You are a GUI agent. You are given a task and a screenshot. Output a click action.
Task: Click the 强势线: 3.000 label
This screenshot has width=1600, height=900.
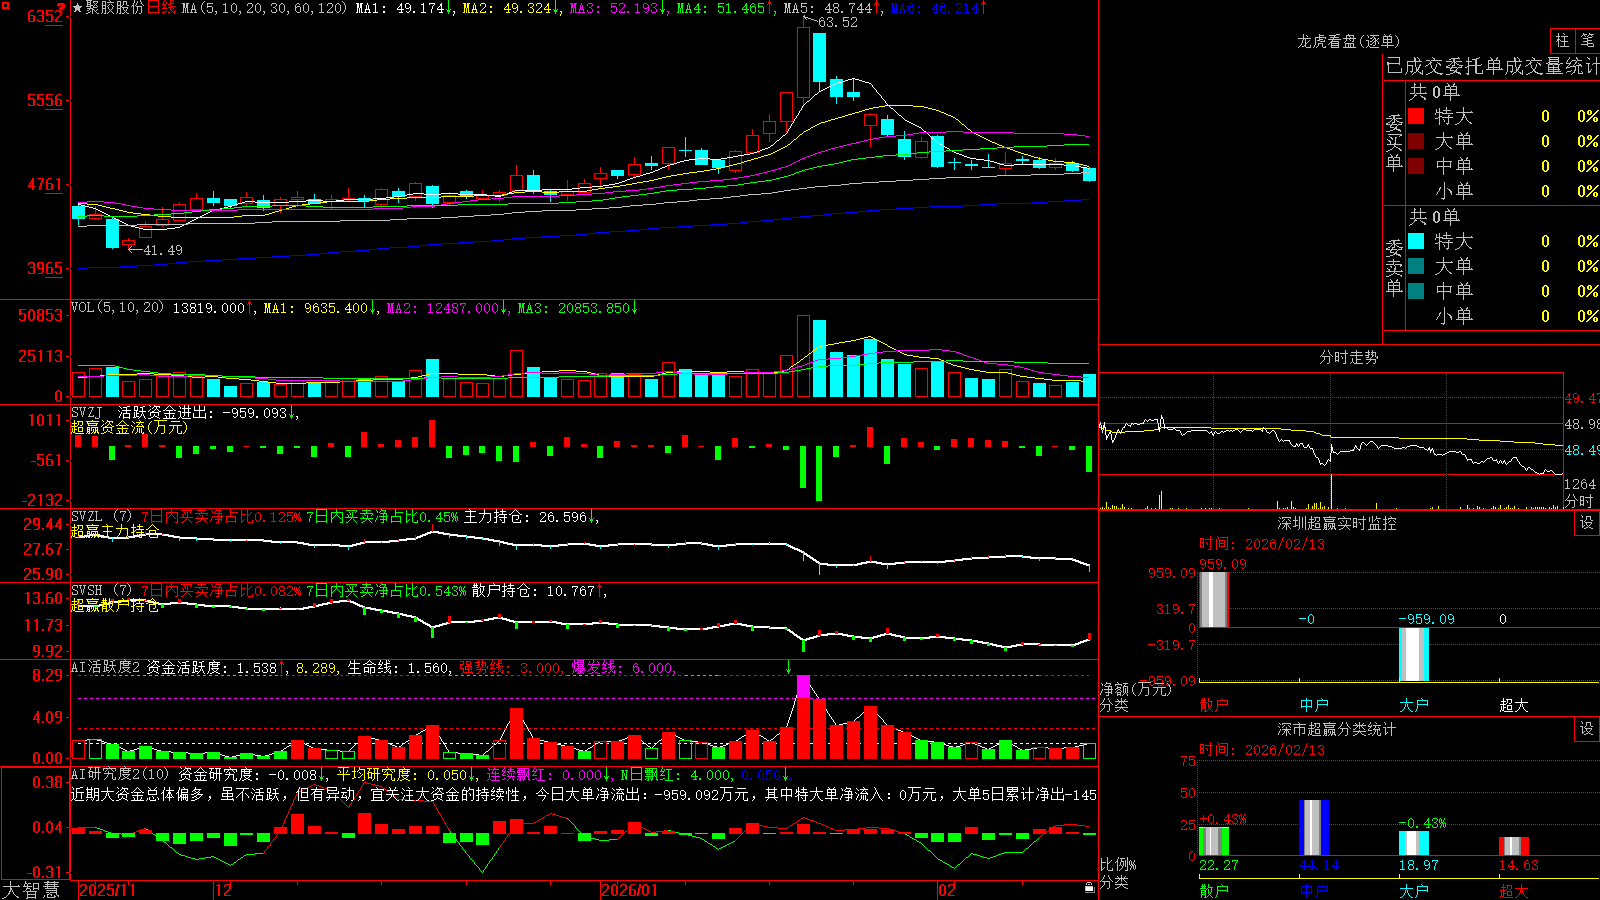click(x=510, y=667)
